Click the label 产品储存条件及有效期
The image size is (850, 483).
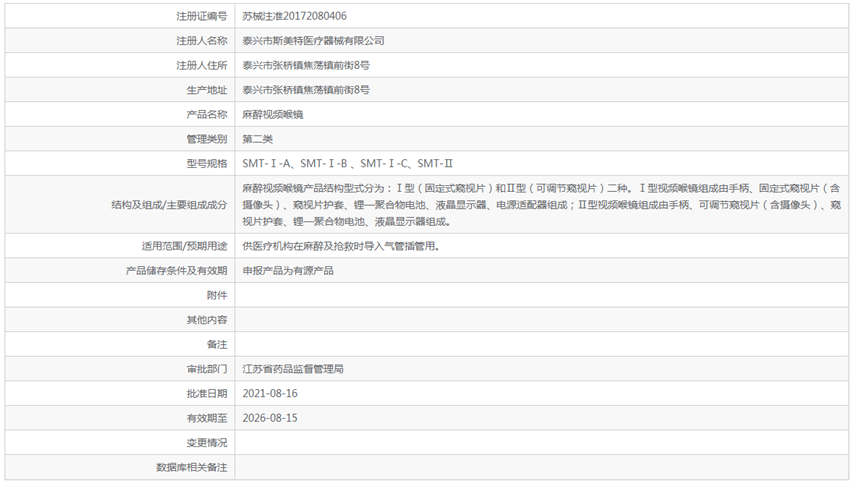tap(177, 271)
